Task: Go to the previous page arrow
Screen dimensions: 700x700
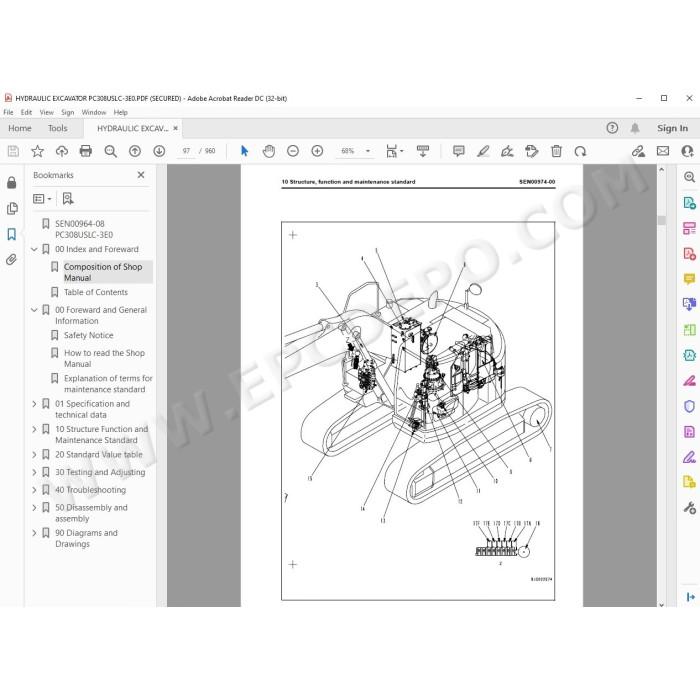Action: [135, 151]
